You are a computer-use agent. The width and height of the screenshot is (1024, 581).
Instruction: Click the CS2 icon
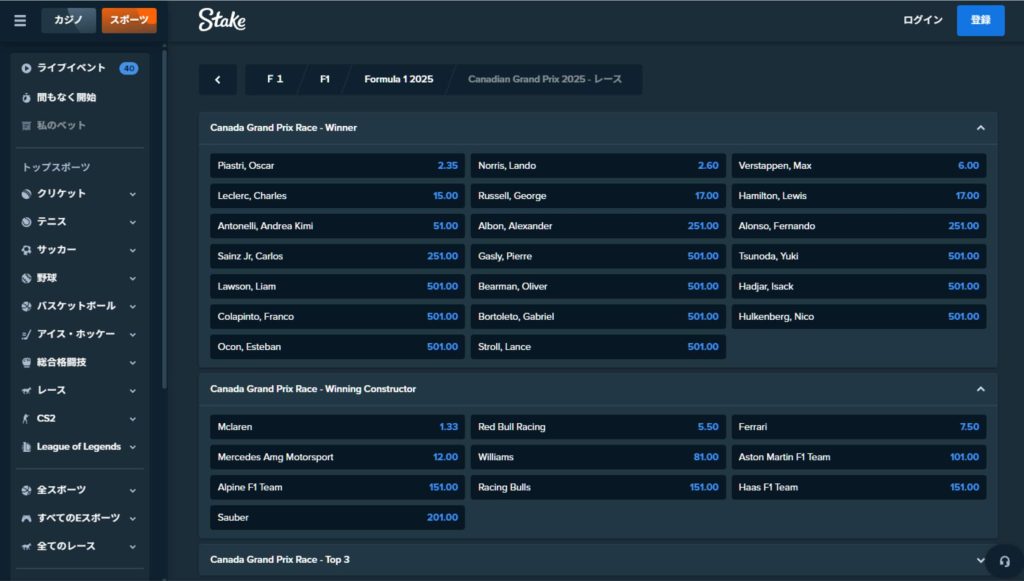(26, 418)
